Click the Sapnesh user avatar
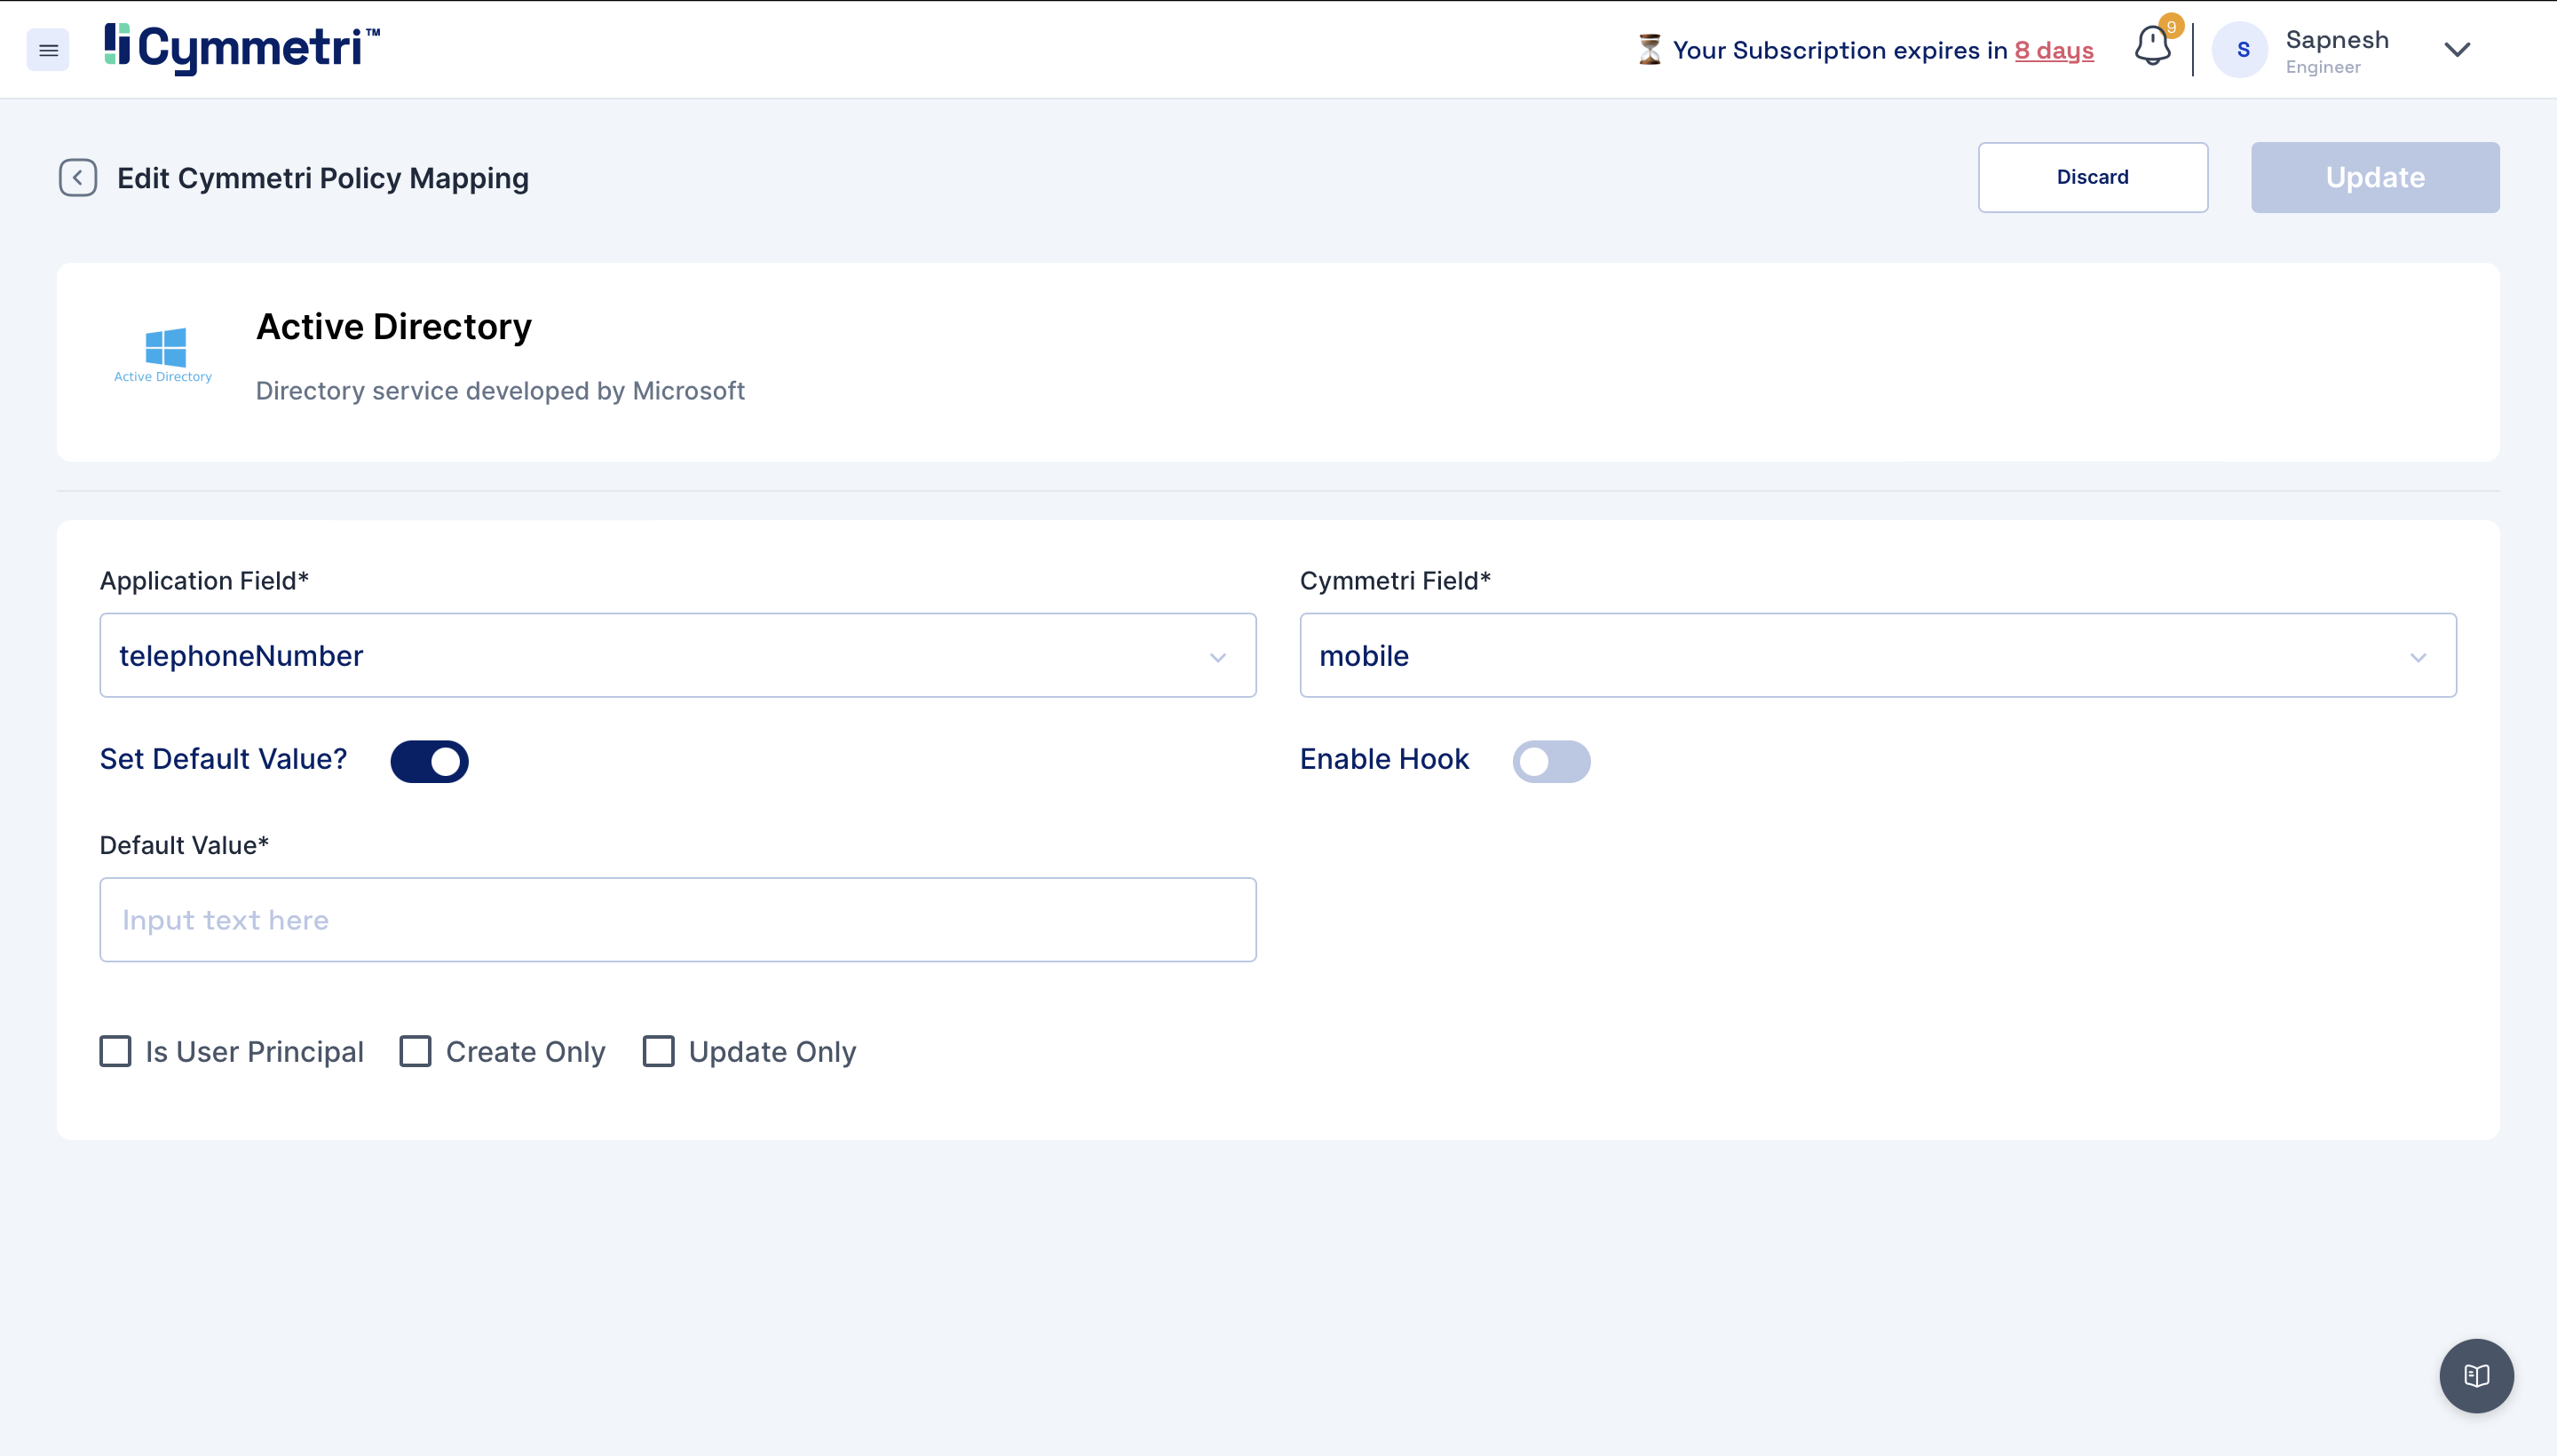 tap(2242, 50)
